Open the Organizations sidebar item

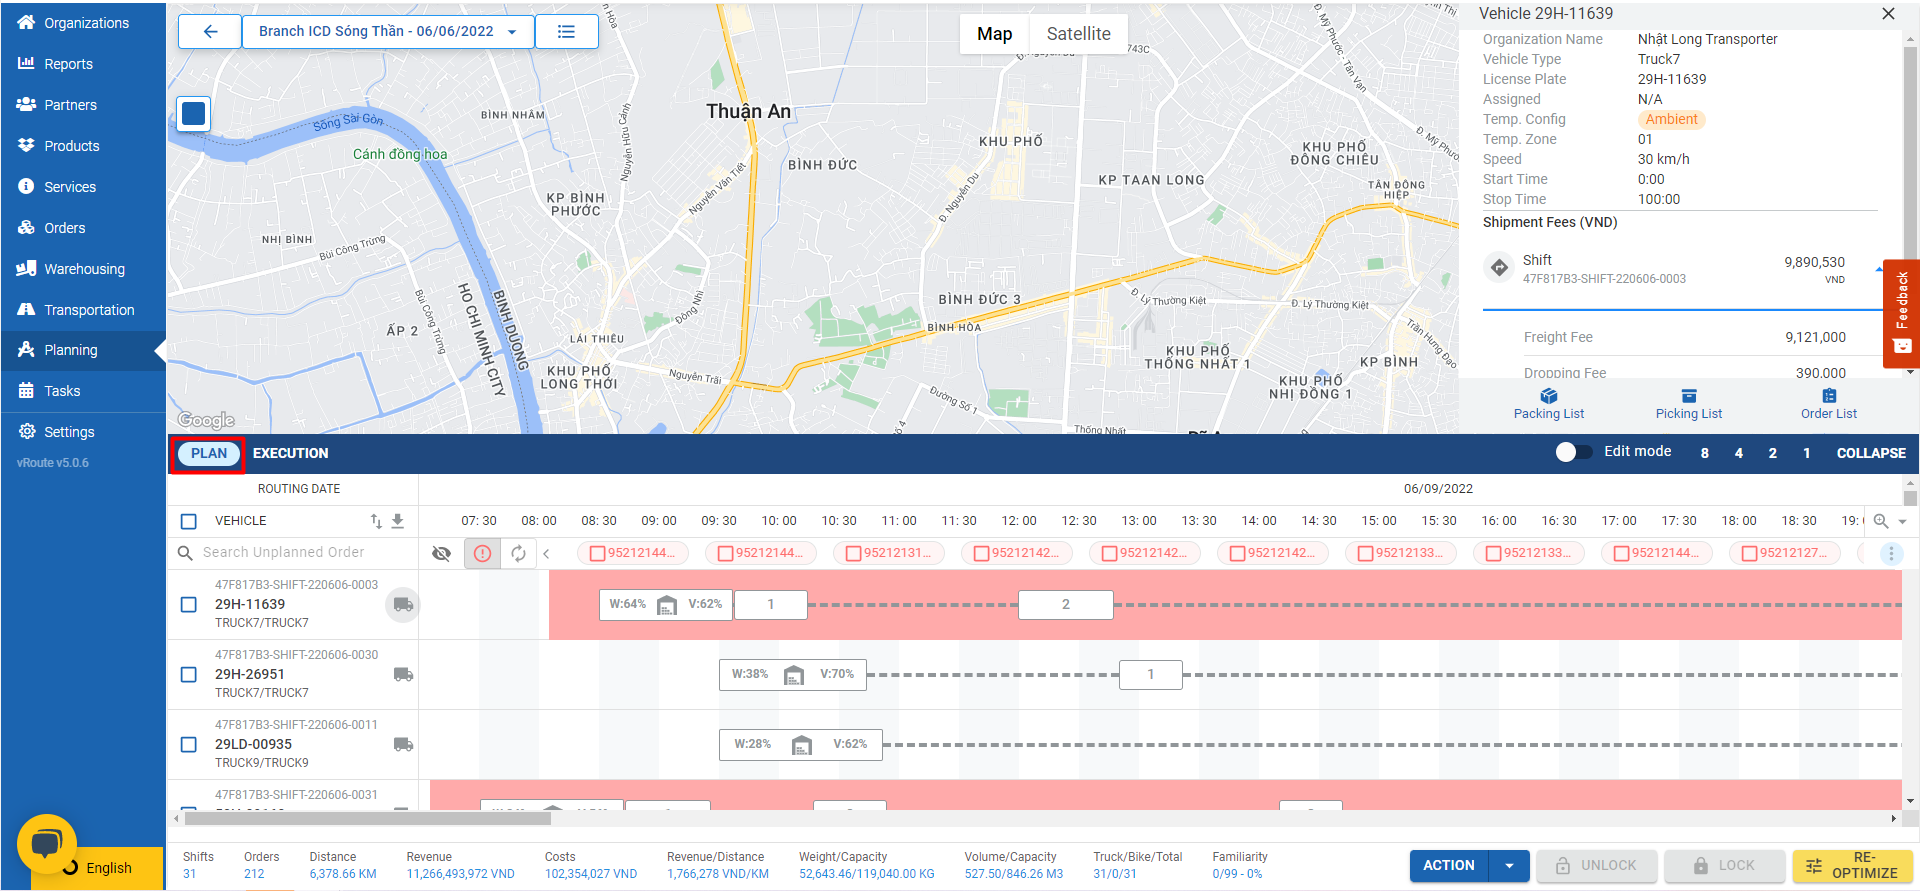[83, 22]
